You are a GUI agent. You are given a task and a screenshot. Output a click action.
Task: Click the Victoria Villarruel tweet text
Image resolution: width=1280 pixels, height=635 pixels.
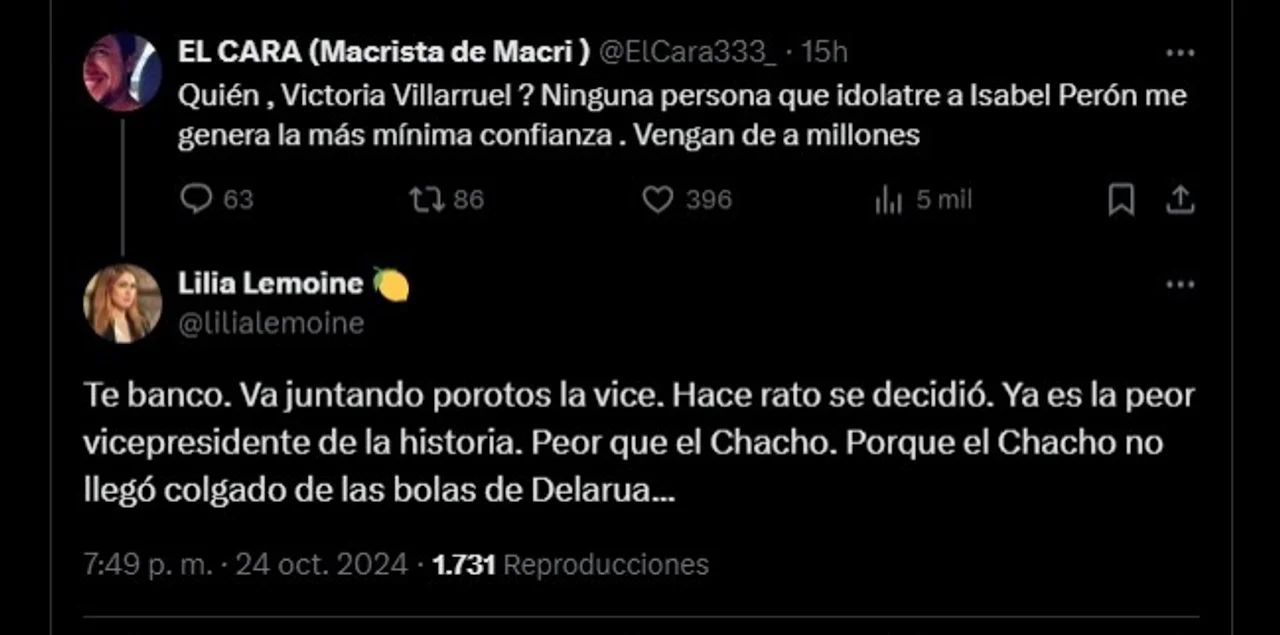[680, 115]
